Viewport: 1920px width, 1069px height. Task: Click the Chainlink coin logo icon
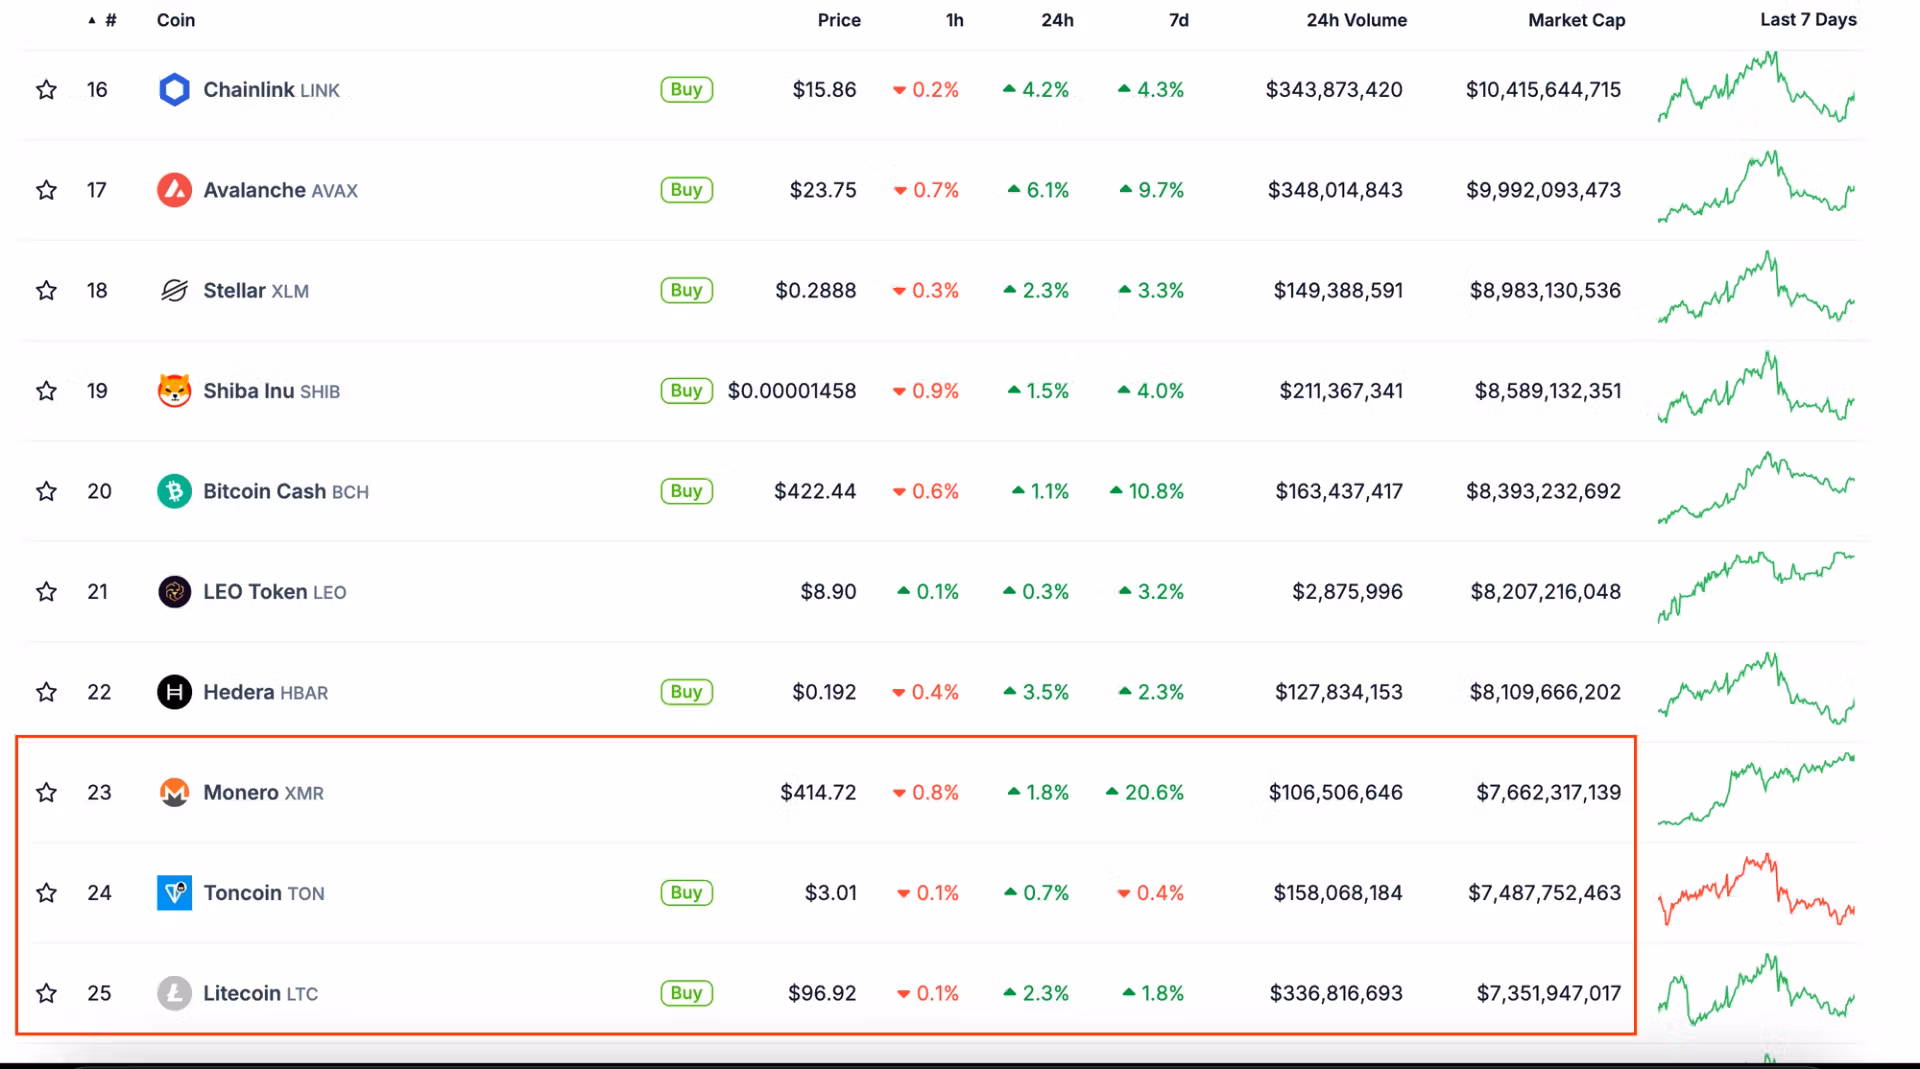point(174,90)
